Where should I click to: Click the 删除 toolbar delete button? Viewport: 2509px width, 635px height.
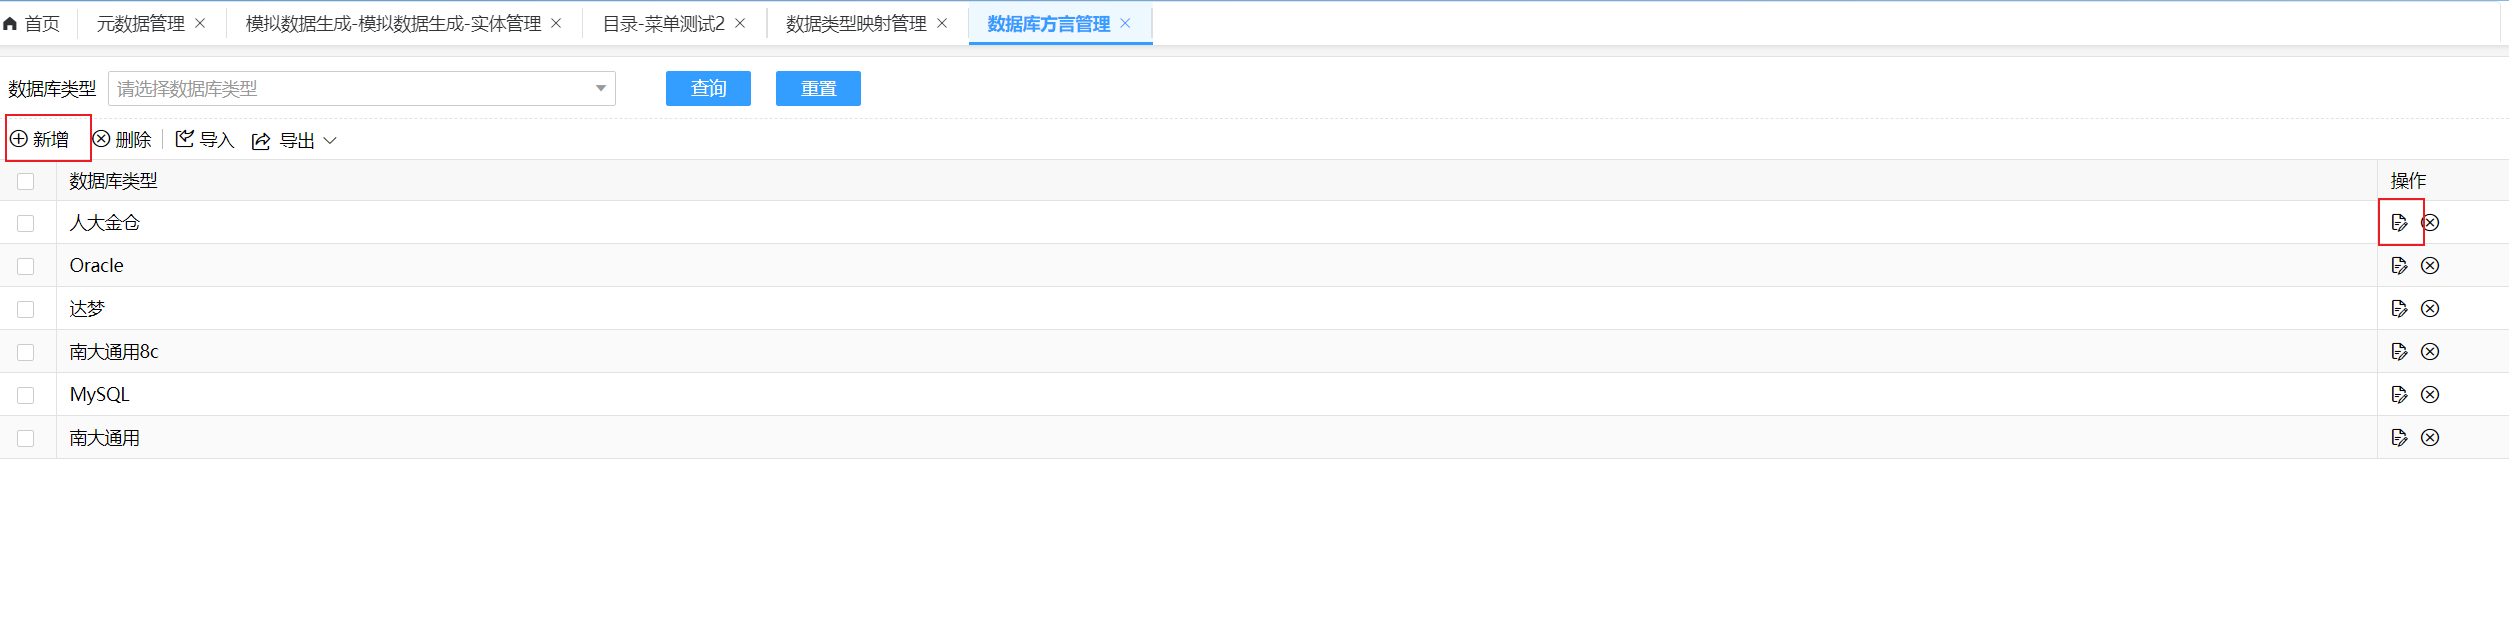122,140
